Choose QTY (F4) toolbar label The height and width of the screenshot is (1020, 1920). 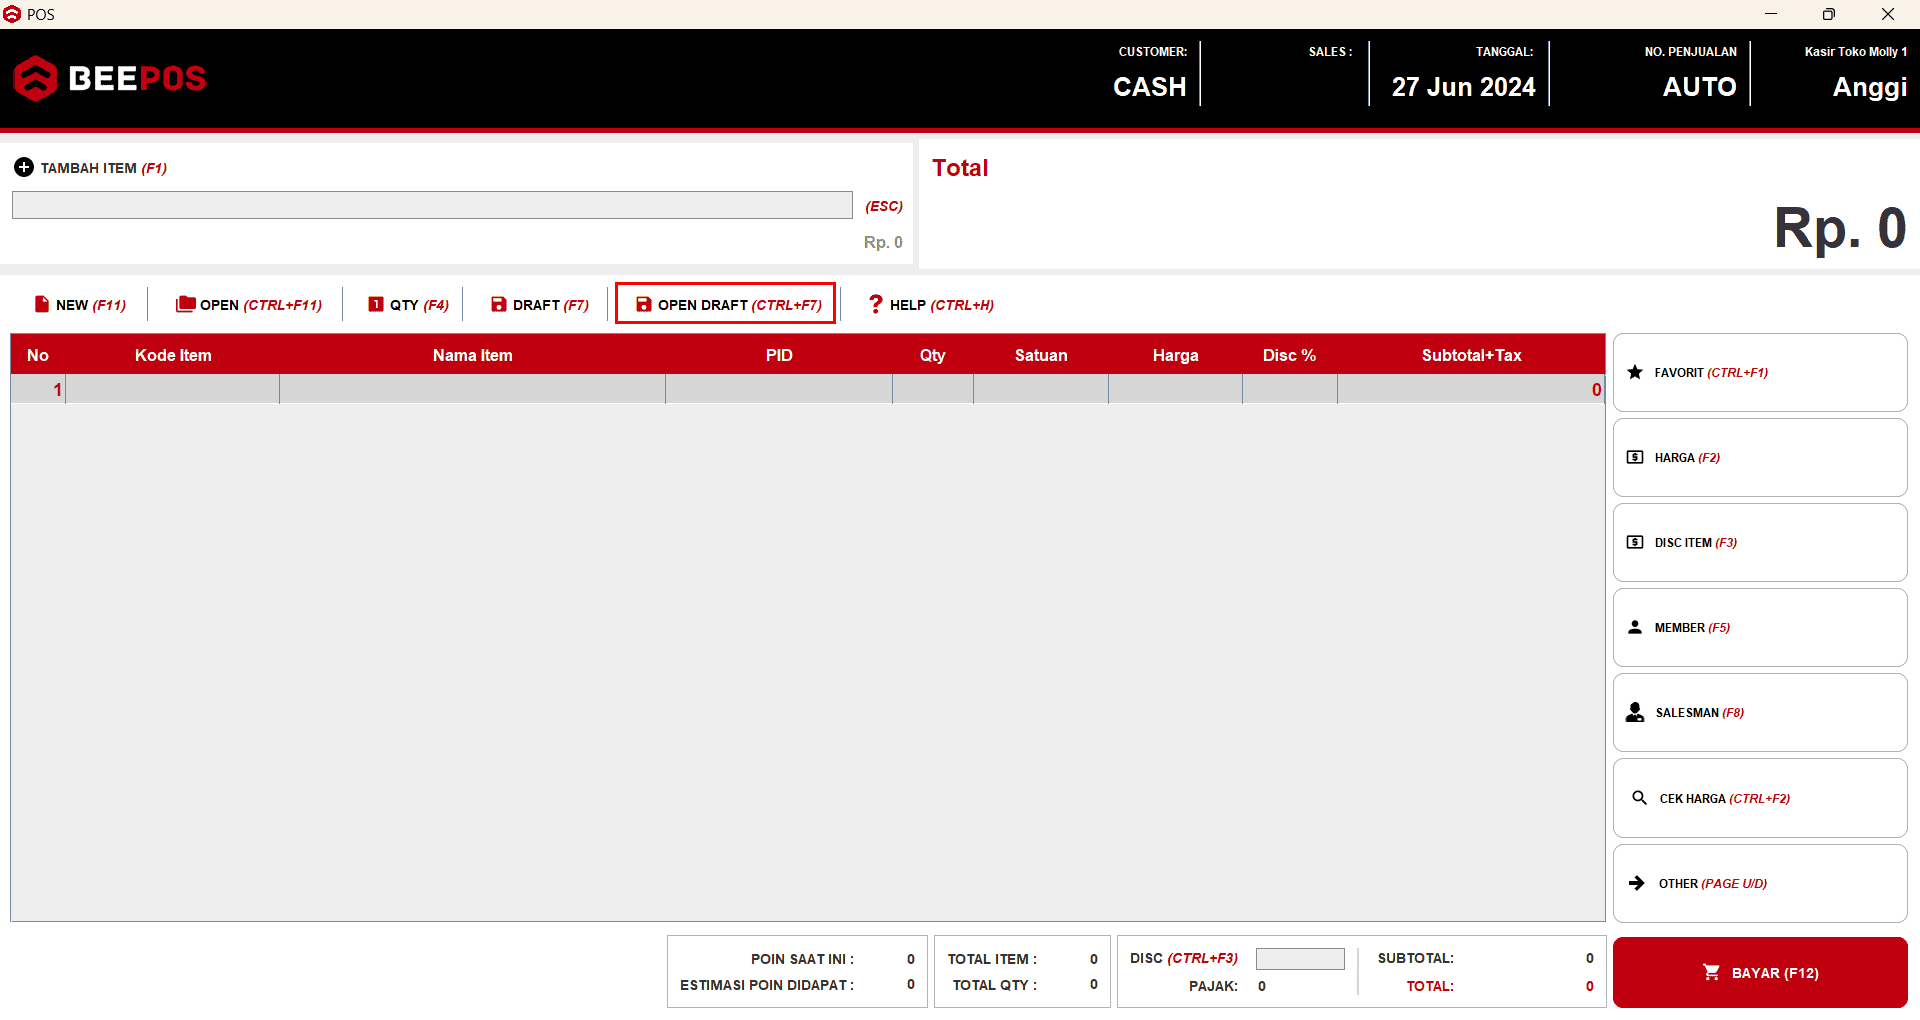419,305
